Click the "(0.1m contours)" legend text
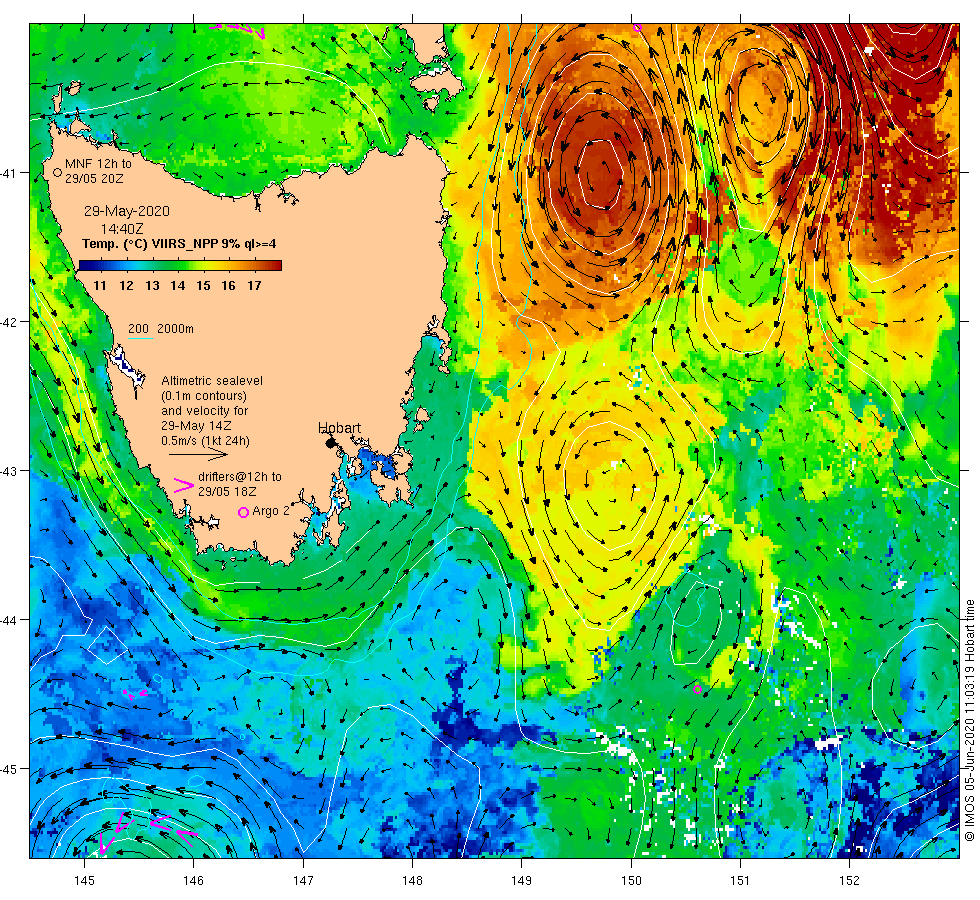Screen dimensions: 980x900 [204, 396]
